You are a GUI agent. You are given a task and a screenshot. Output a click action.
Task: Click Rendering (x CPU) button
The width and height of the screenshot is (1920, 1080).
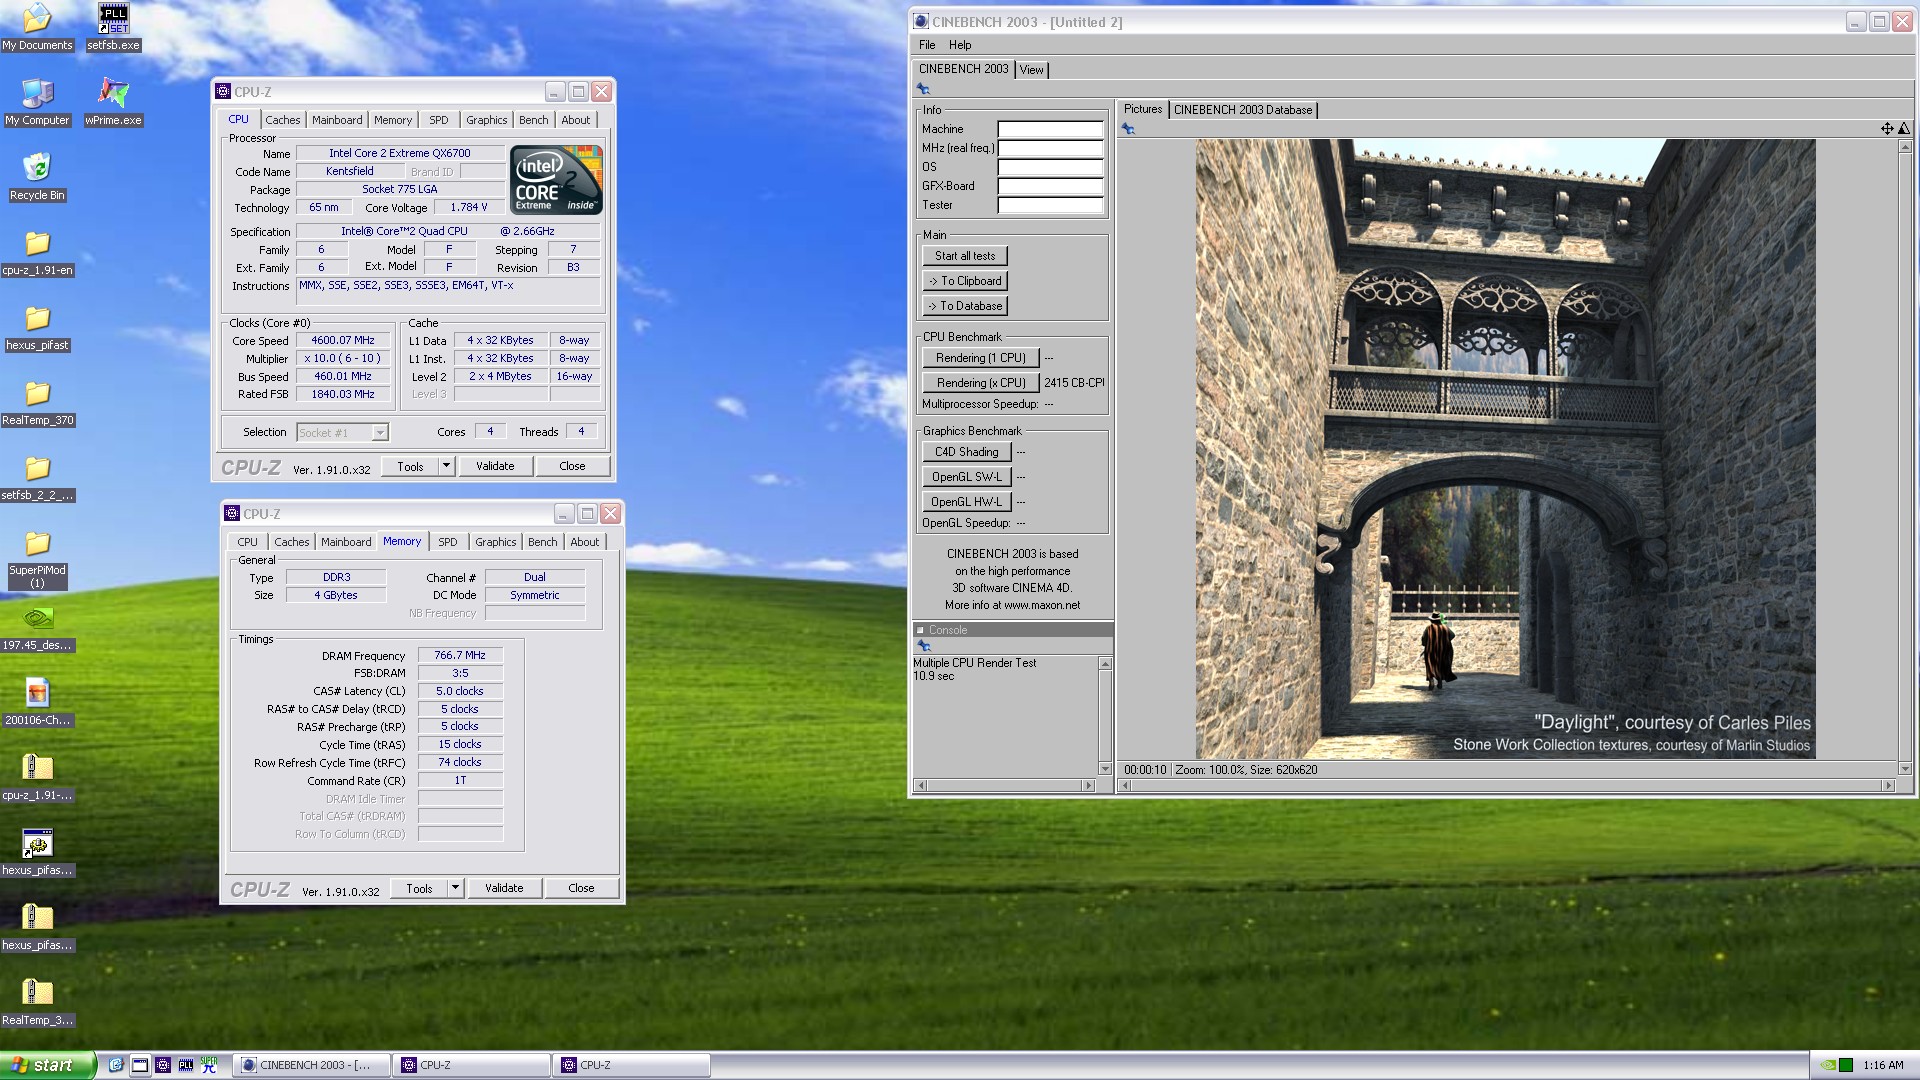[x=980, y=383]
